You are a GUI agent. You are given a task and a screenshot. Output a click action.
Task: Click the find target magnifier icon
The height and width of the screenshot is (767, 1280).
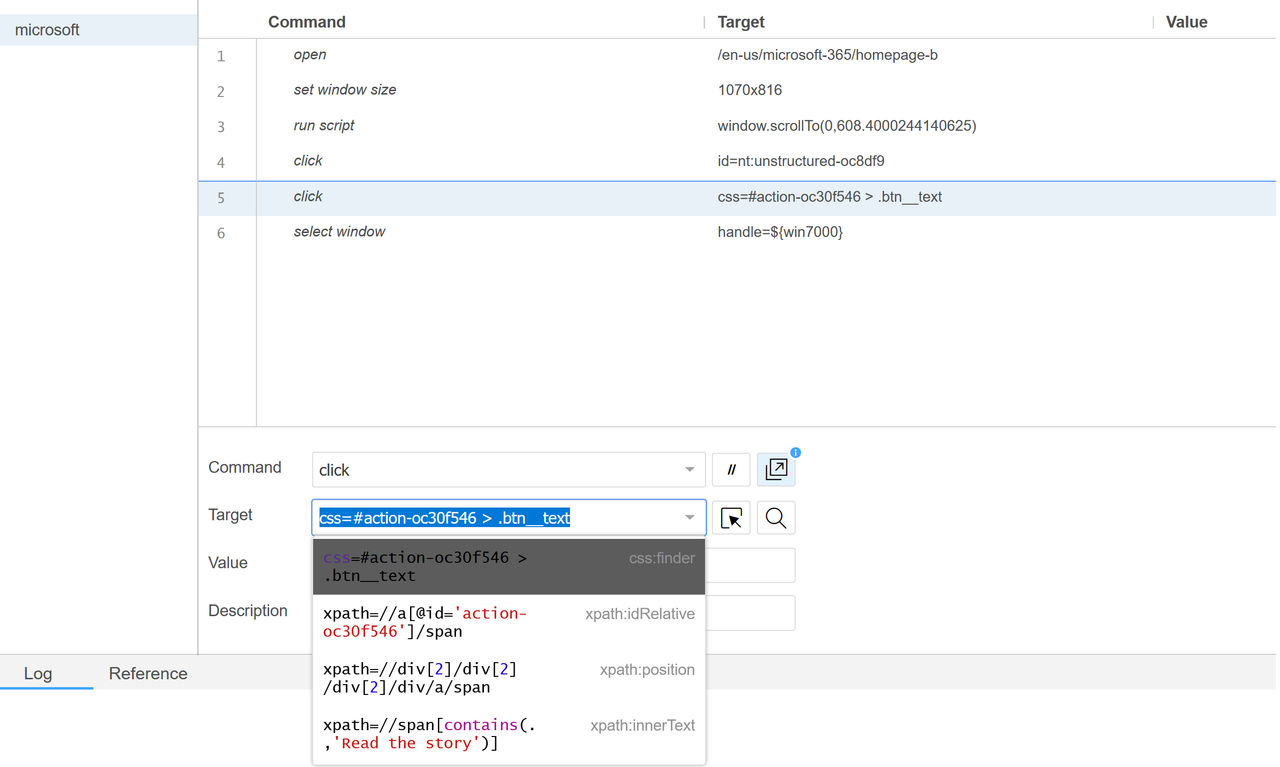click(776, 518)
